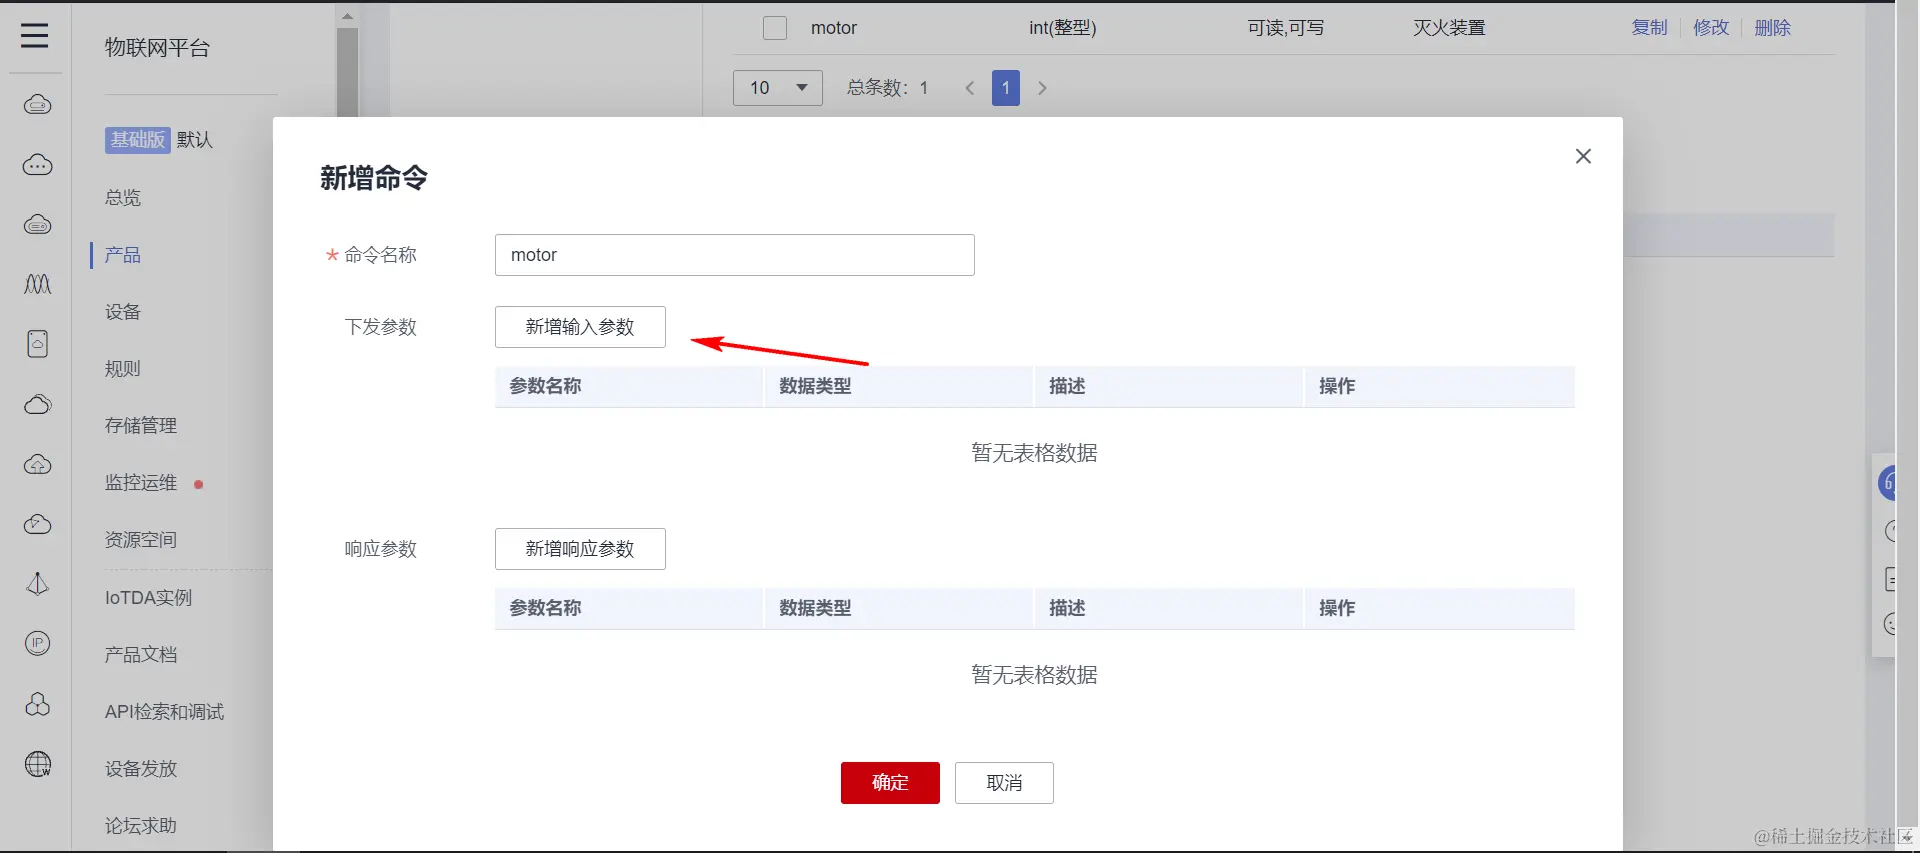The height and width of the screenshot is (853, 1920).
Task: Open IoTDA实例 in the side menu
Action: tap(148, 598)
